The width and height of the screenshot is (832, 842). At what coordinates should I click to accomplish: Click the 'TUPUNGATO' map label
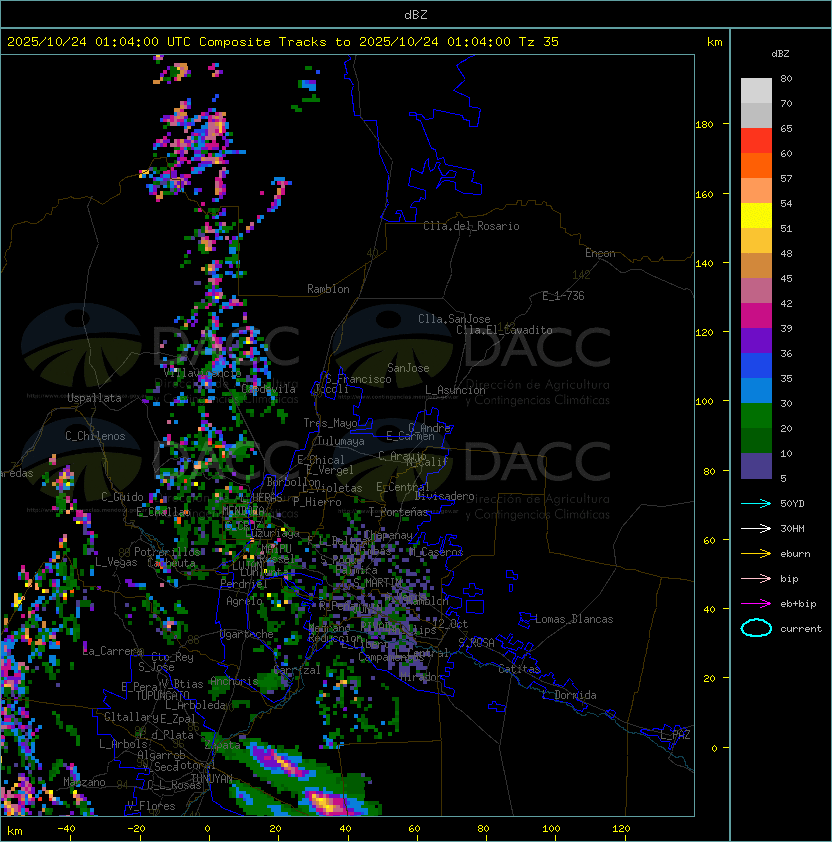[x=162, y=695]
